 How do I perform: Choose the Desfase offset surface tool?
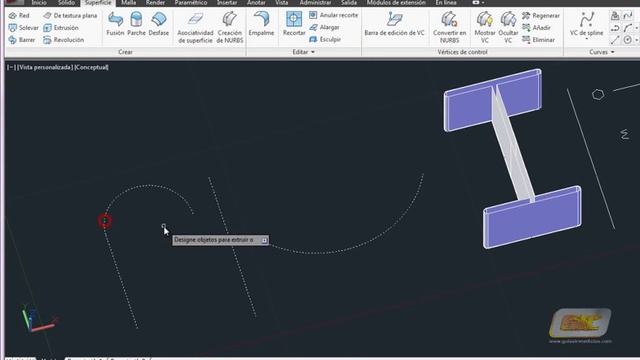[x=158, y=24]
